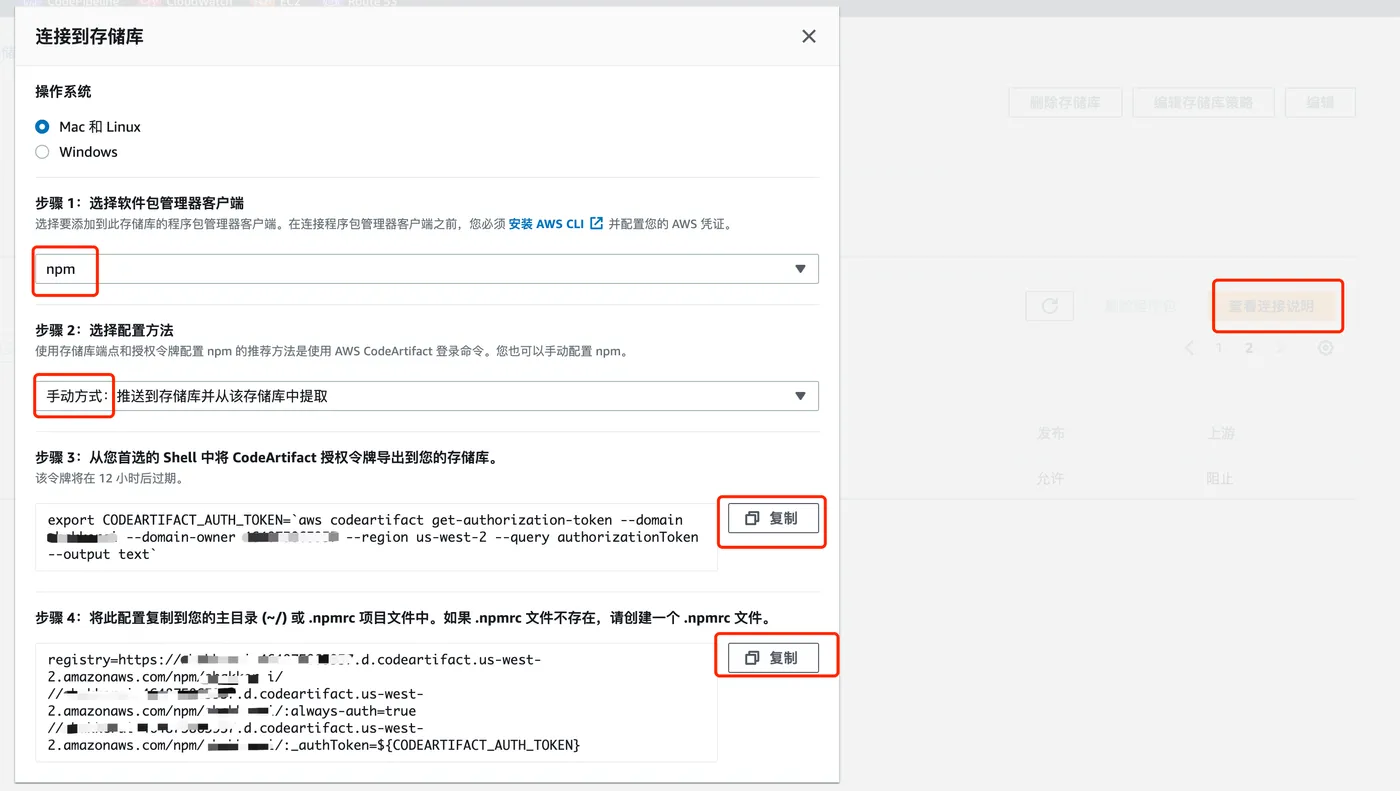Viewport: 1400px width, 791px height.
Task: Click the 删除存储库 button
Action: 1065,103
